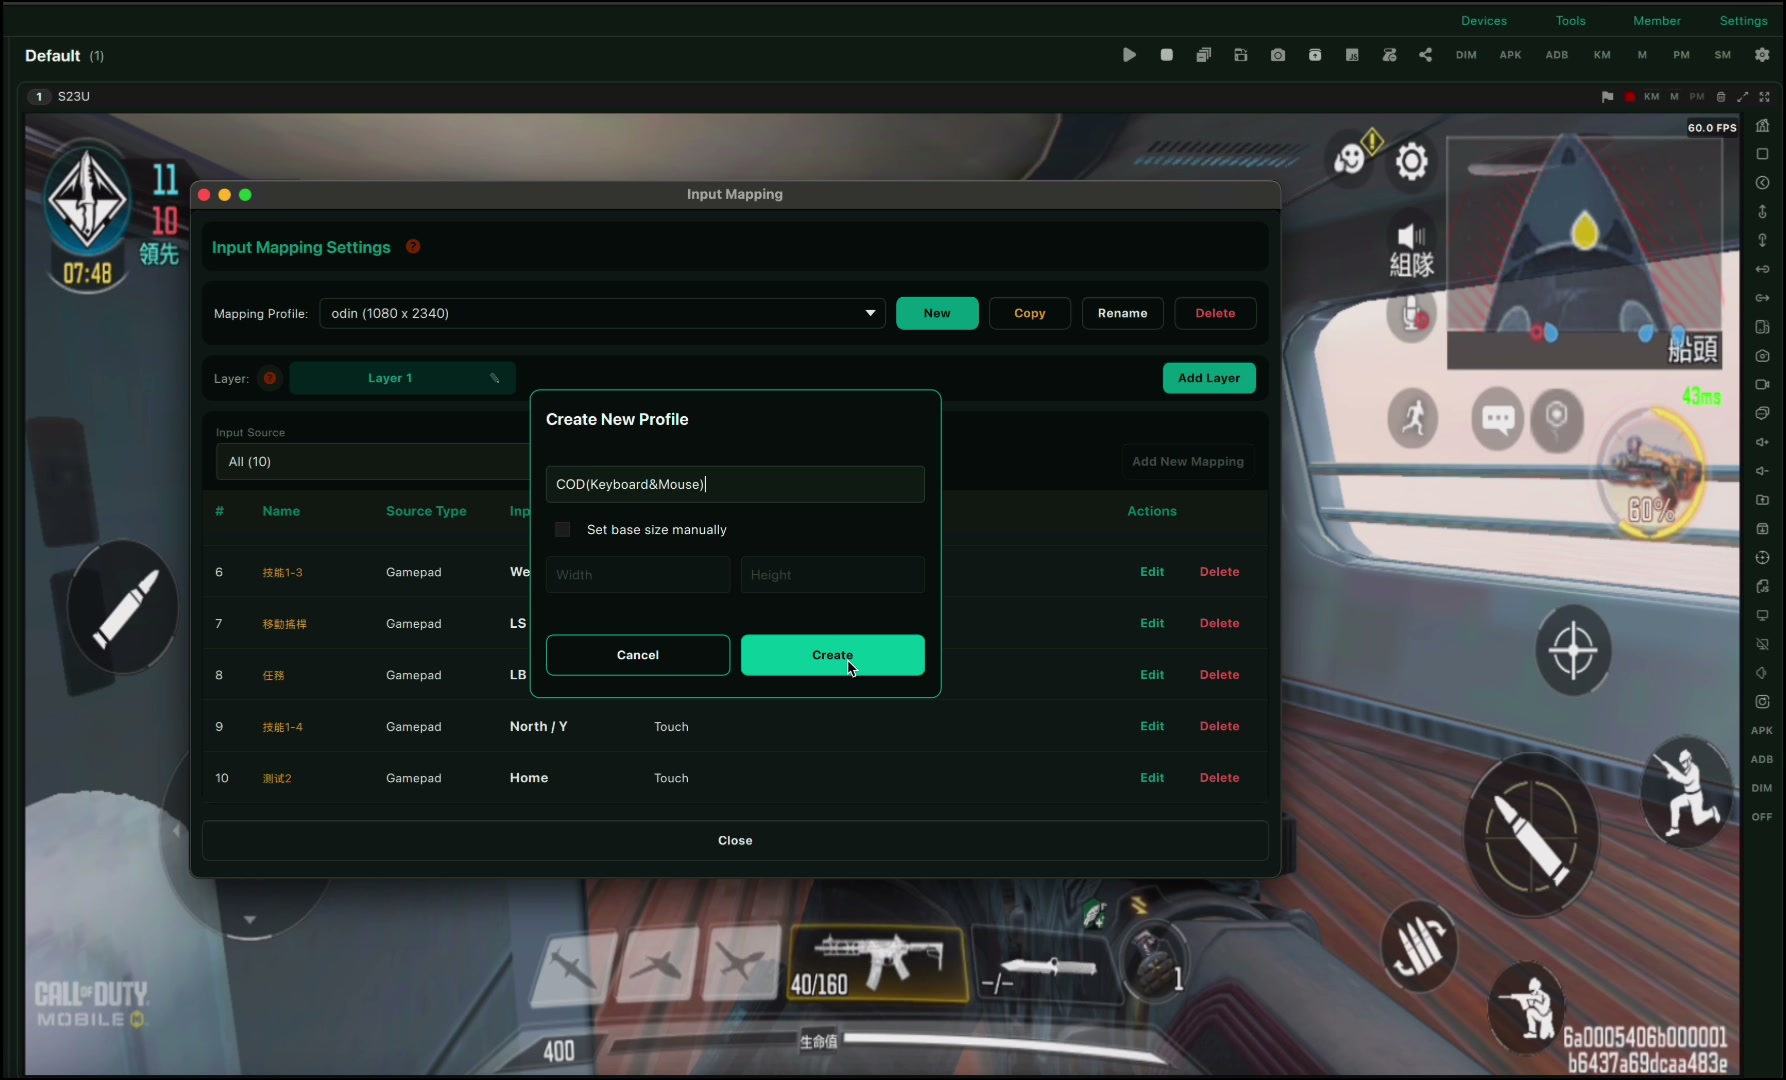1786x1080 pixels.
Task: Click the Delete profile button
Action: (1215, 313)
